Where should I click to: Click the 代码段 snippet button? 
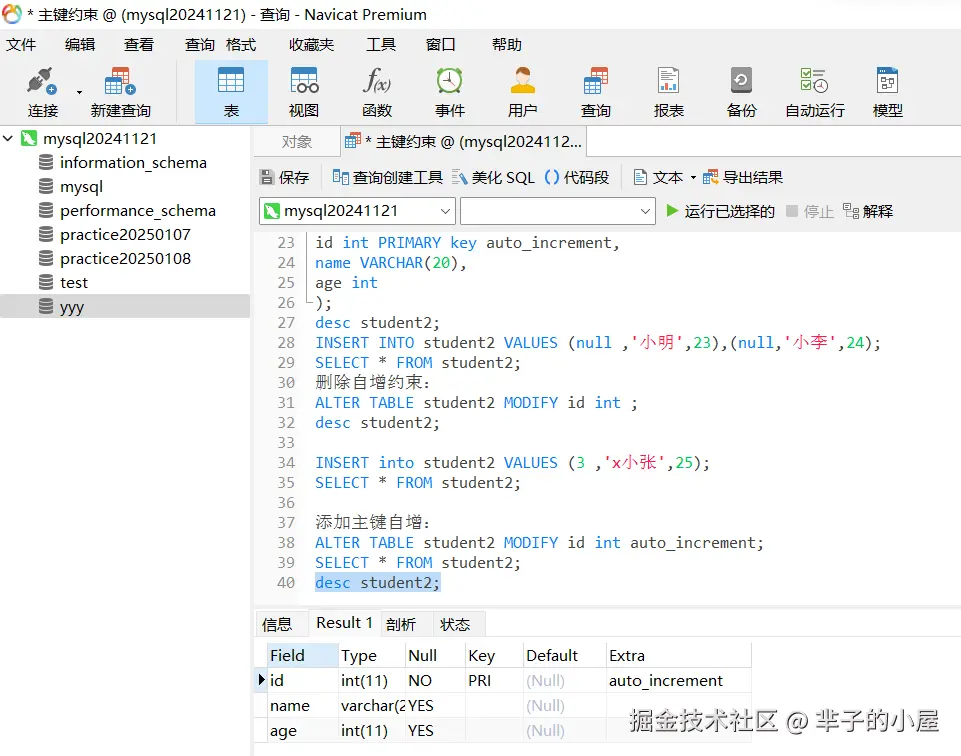(577, 178)
